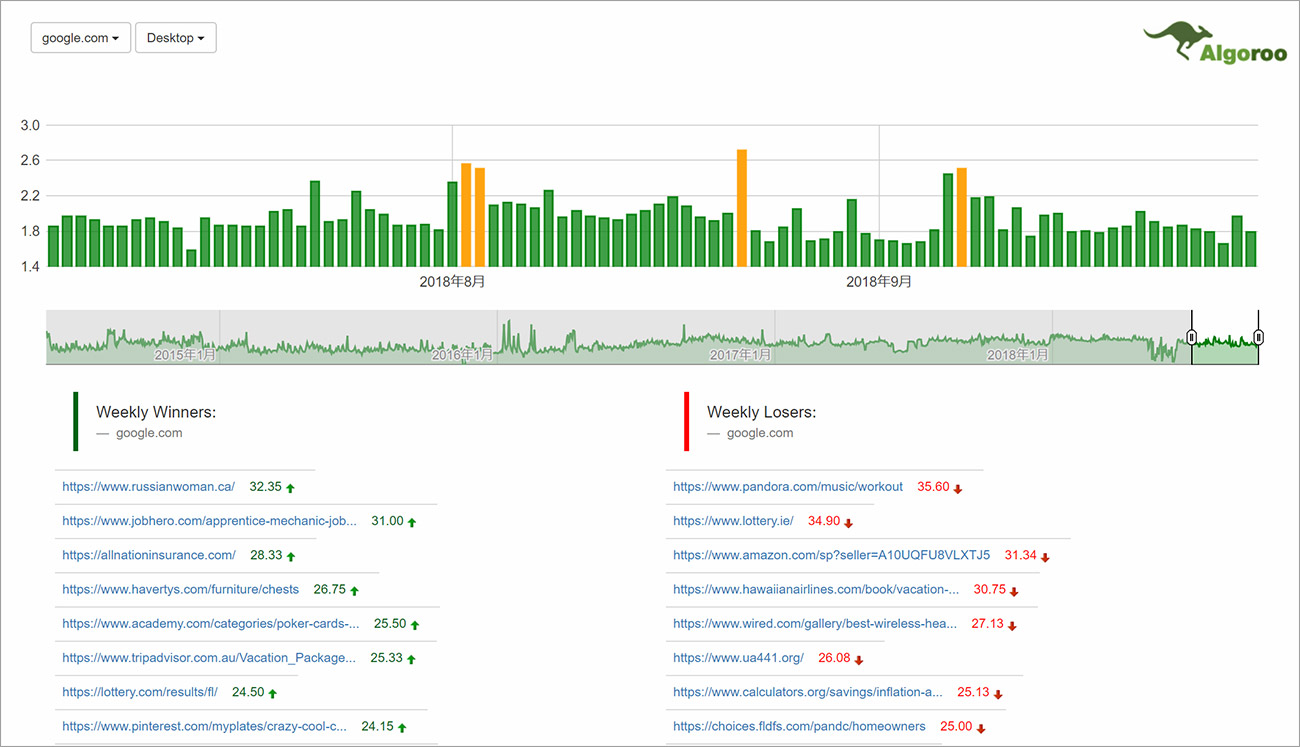Click the red down arrow beside 27.13

[x=1012, y=625]
